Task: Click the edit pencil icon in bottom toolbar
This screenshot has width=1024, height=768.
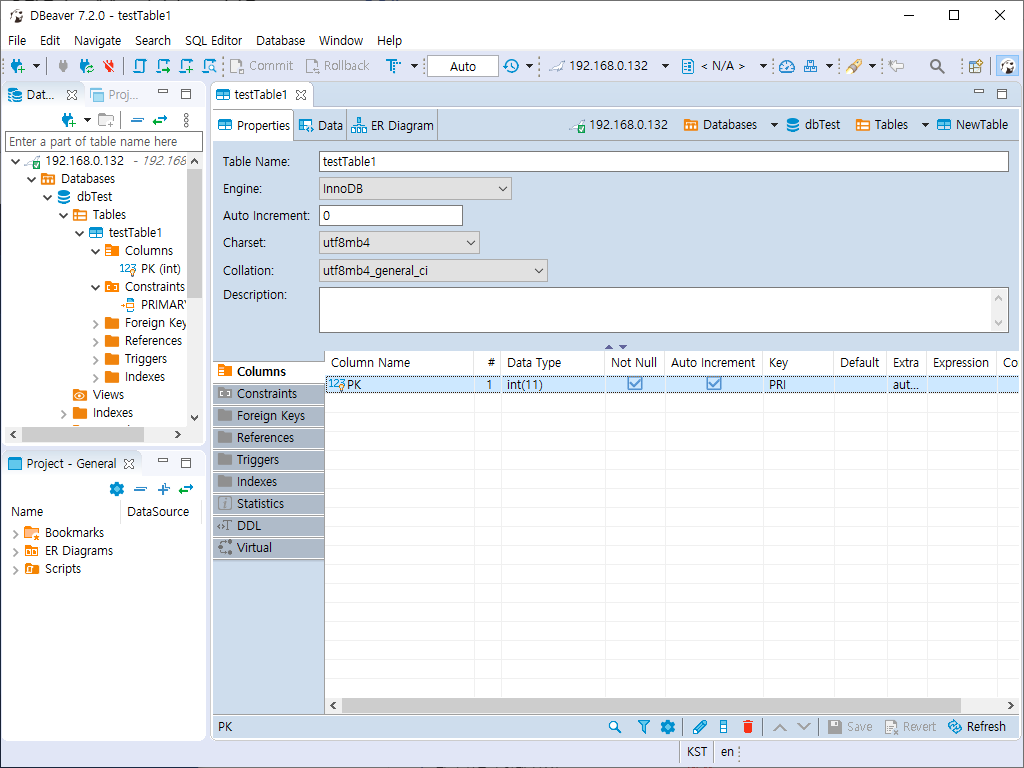Action: (699, 727)
